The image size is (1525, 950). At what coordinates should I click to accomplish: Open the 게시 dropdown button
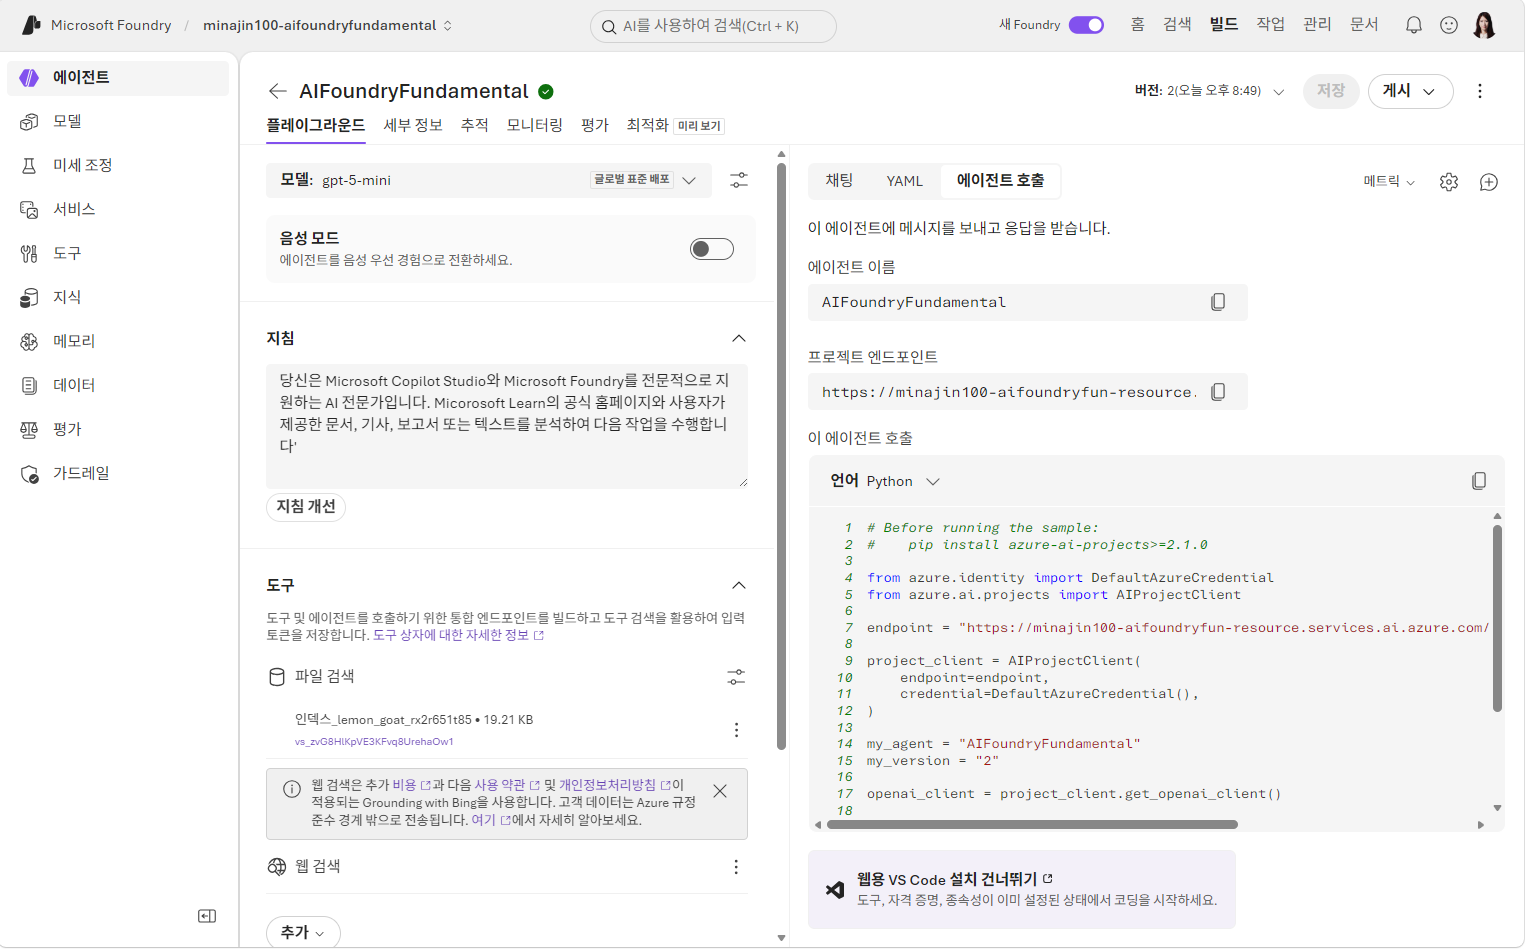point(1410,91)
